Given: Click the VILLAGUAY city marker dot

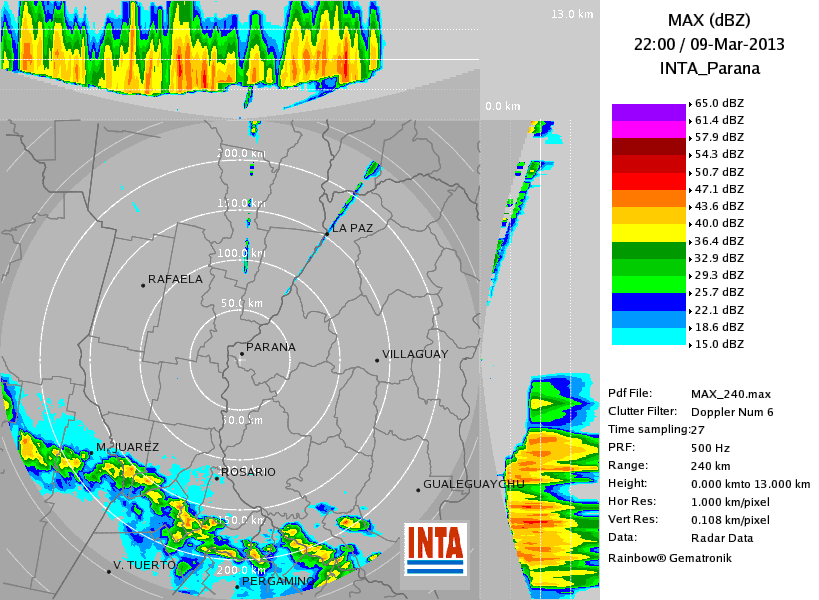Looking at the screenshot, I should pyautogui.click(x=376, y=360).
